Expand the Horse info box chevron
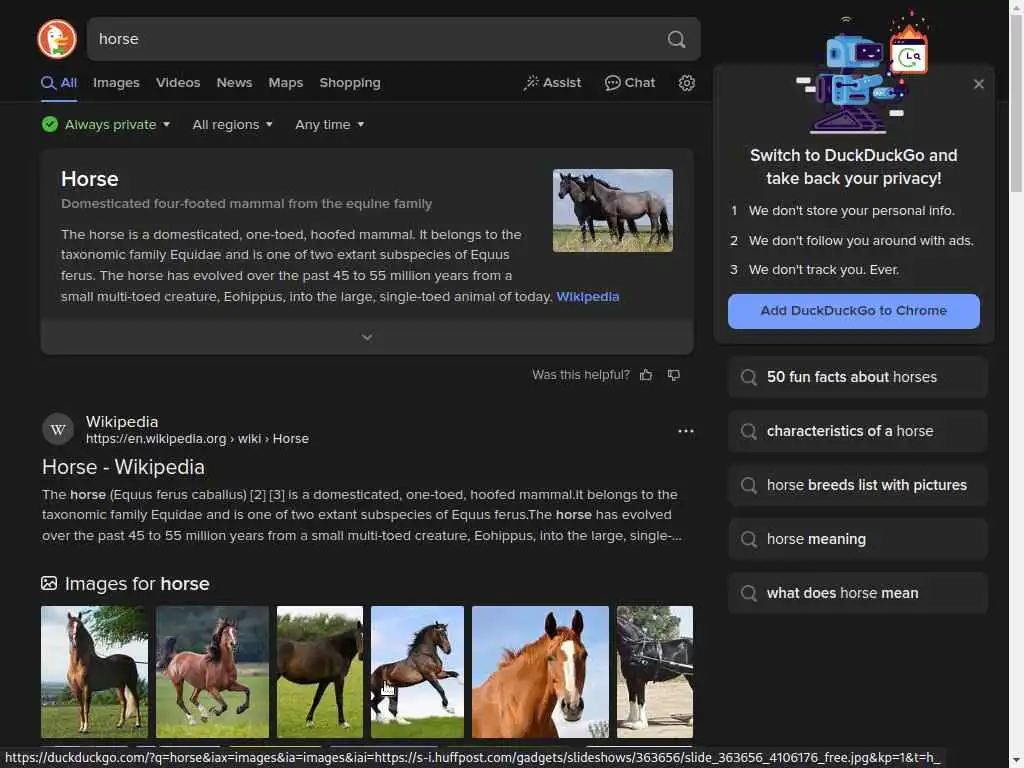This screenshot has height=768, width=1024. click(367, 337)
